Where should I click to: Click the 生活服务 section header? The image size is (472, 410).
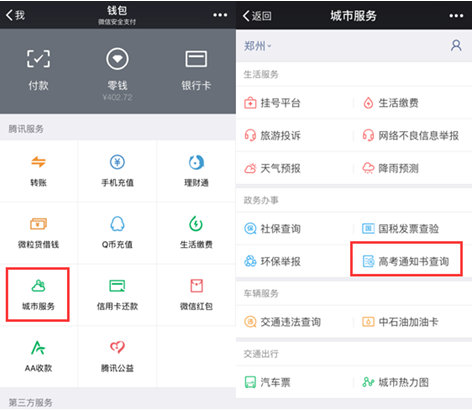tap(261, 74)
